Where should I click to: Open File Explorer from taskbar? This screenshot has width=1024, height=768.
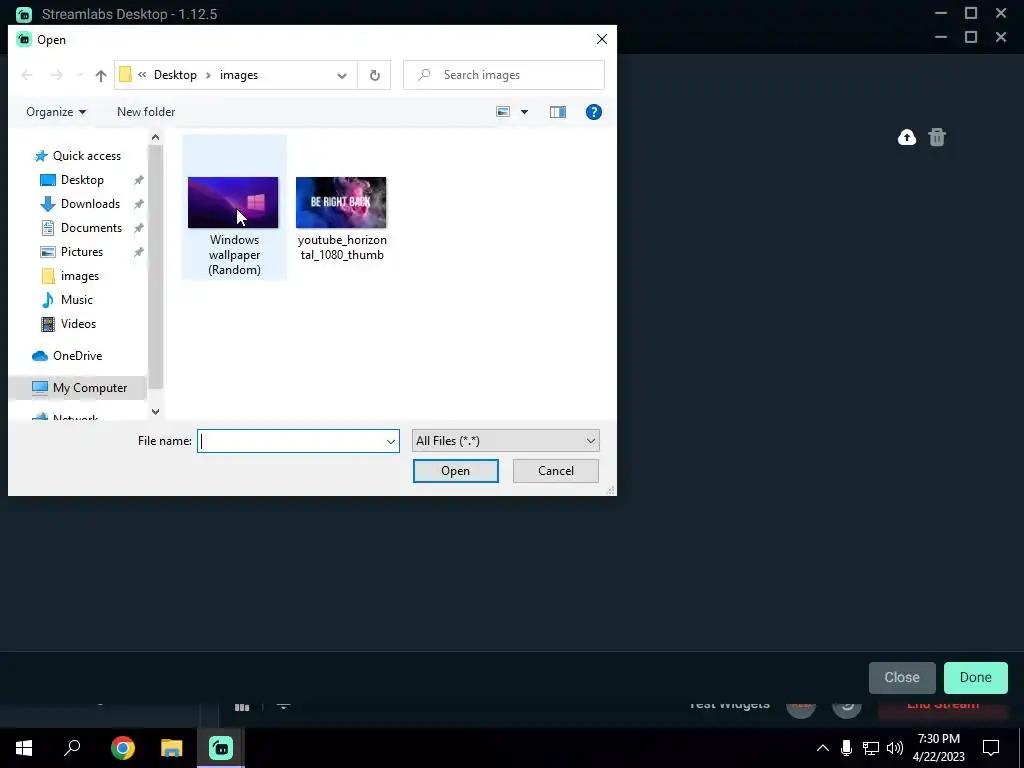tap(172, 748)
